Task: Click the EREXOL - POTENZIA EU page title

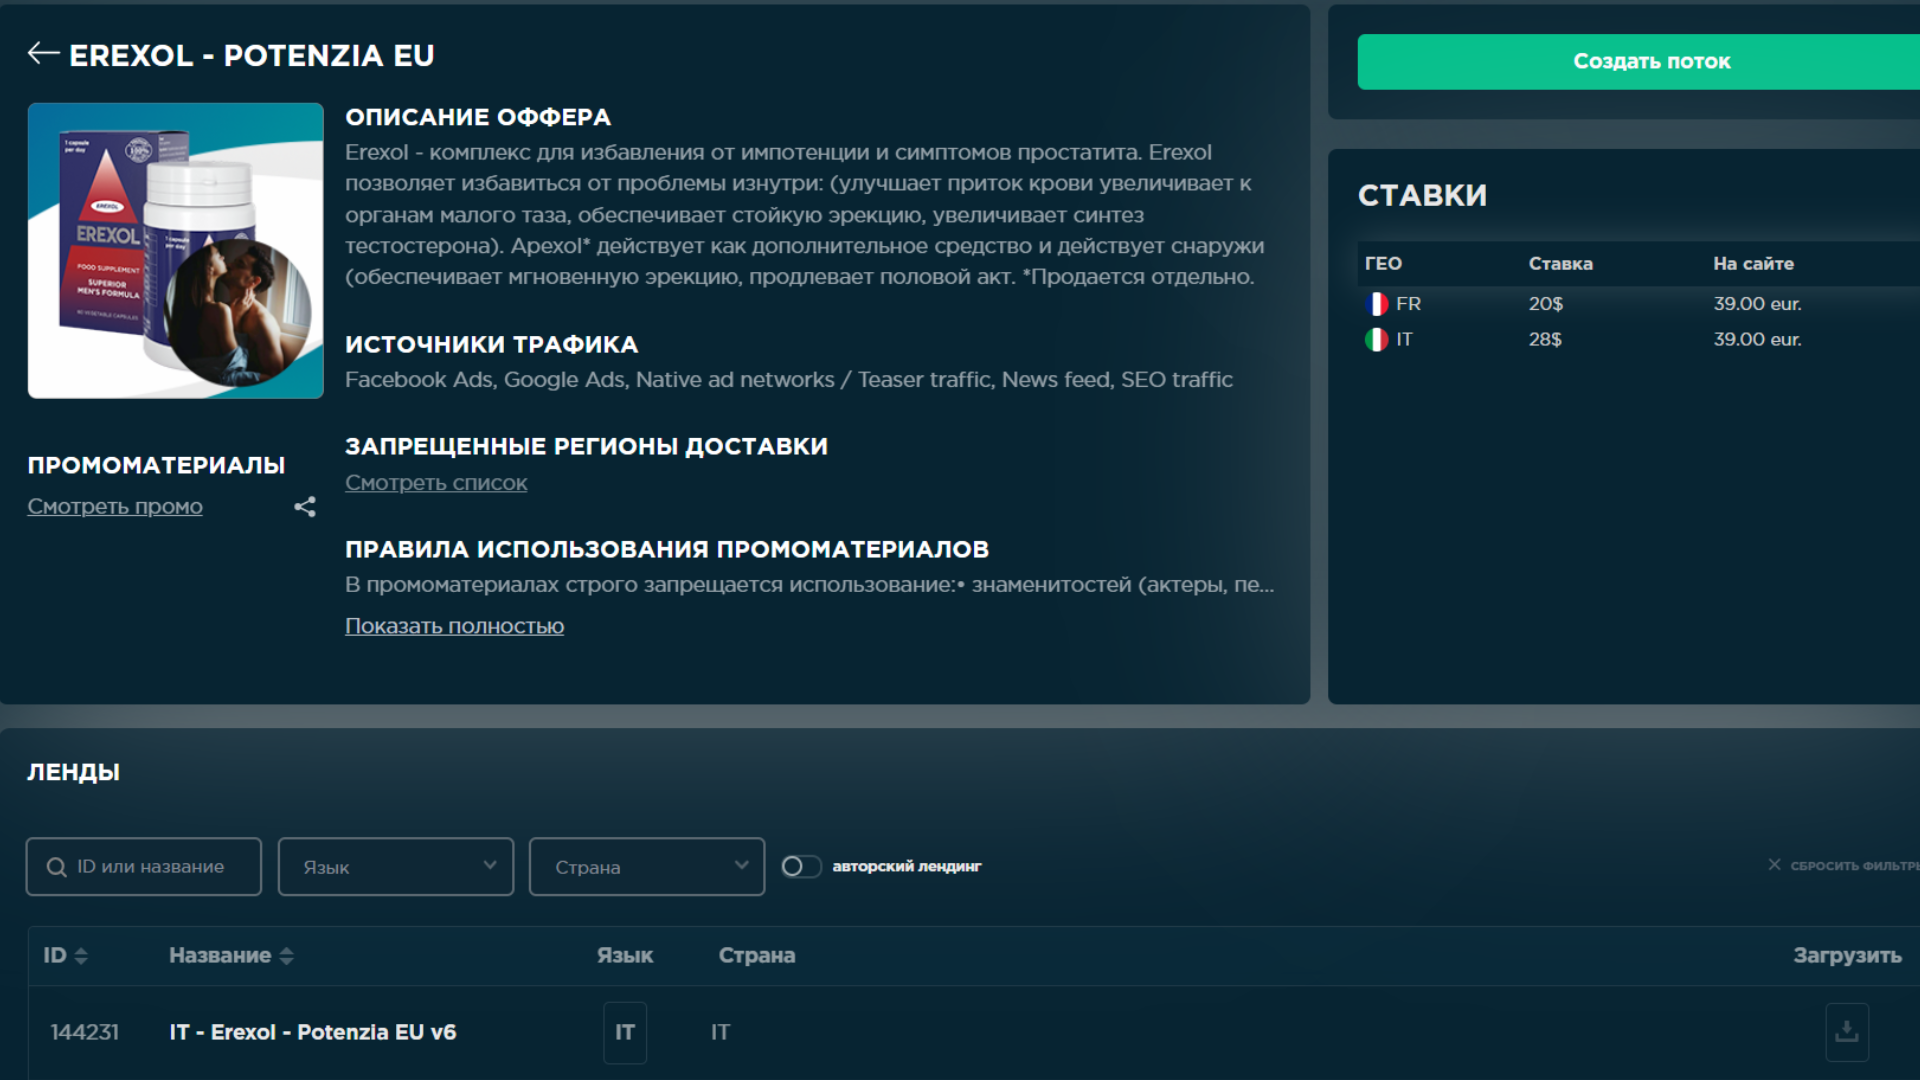Action: click(252, 56)
